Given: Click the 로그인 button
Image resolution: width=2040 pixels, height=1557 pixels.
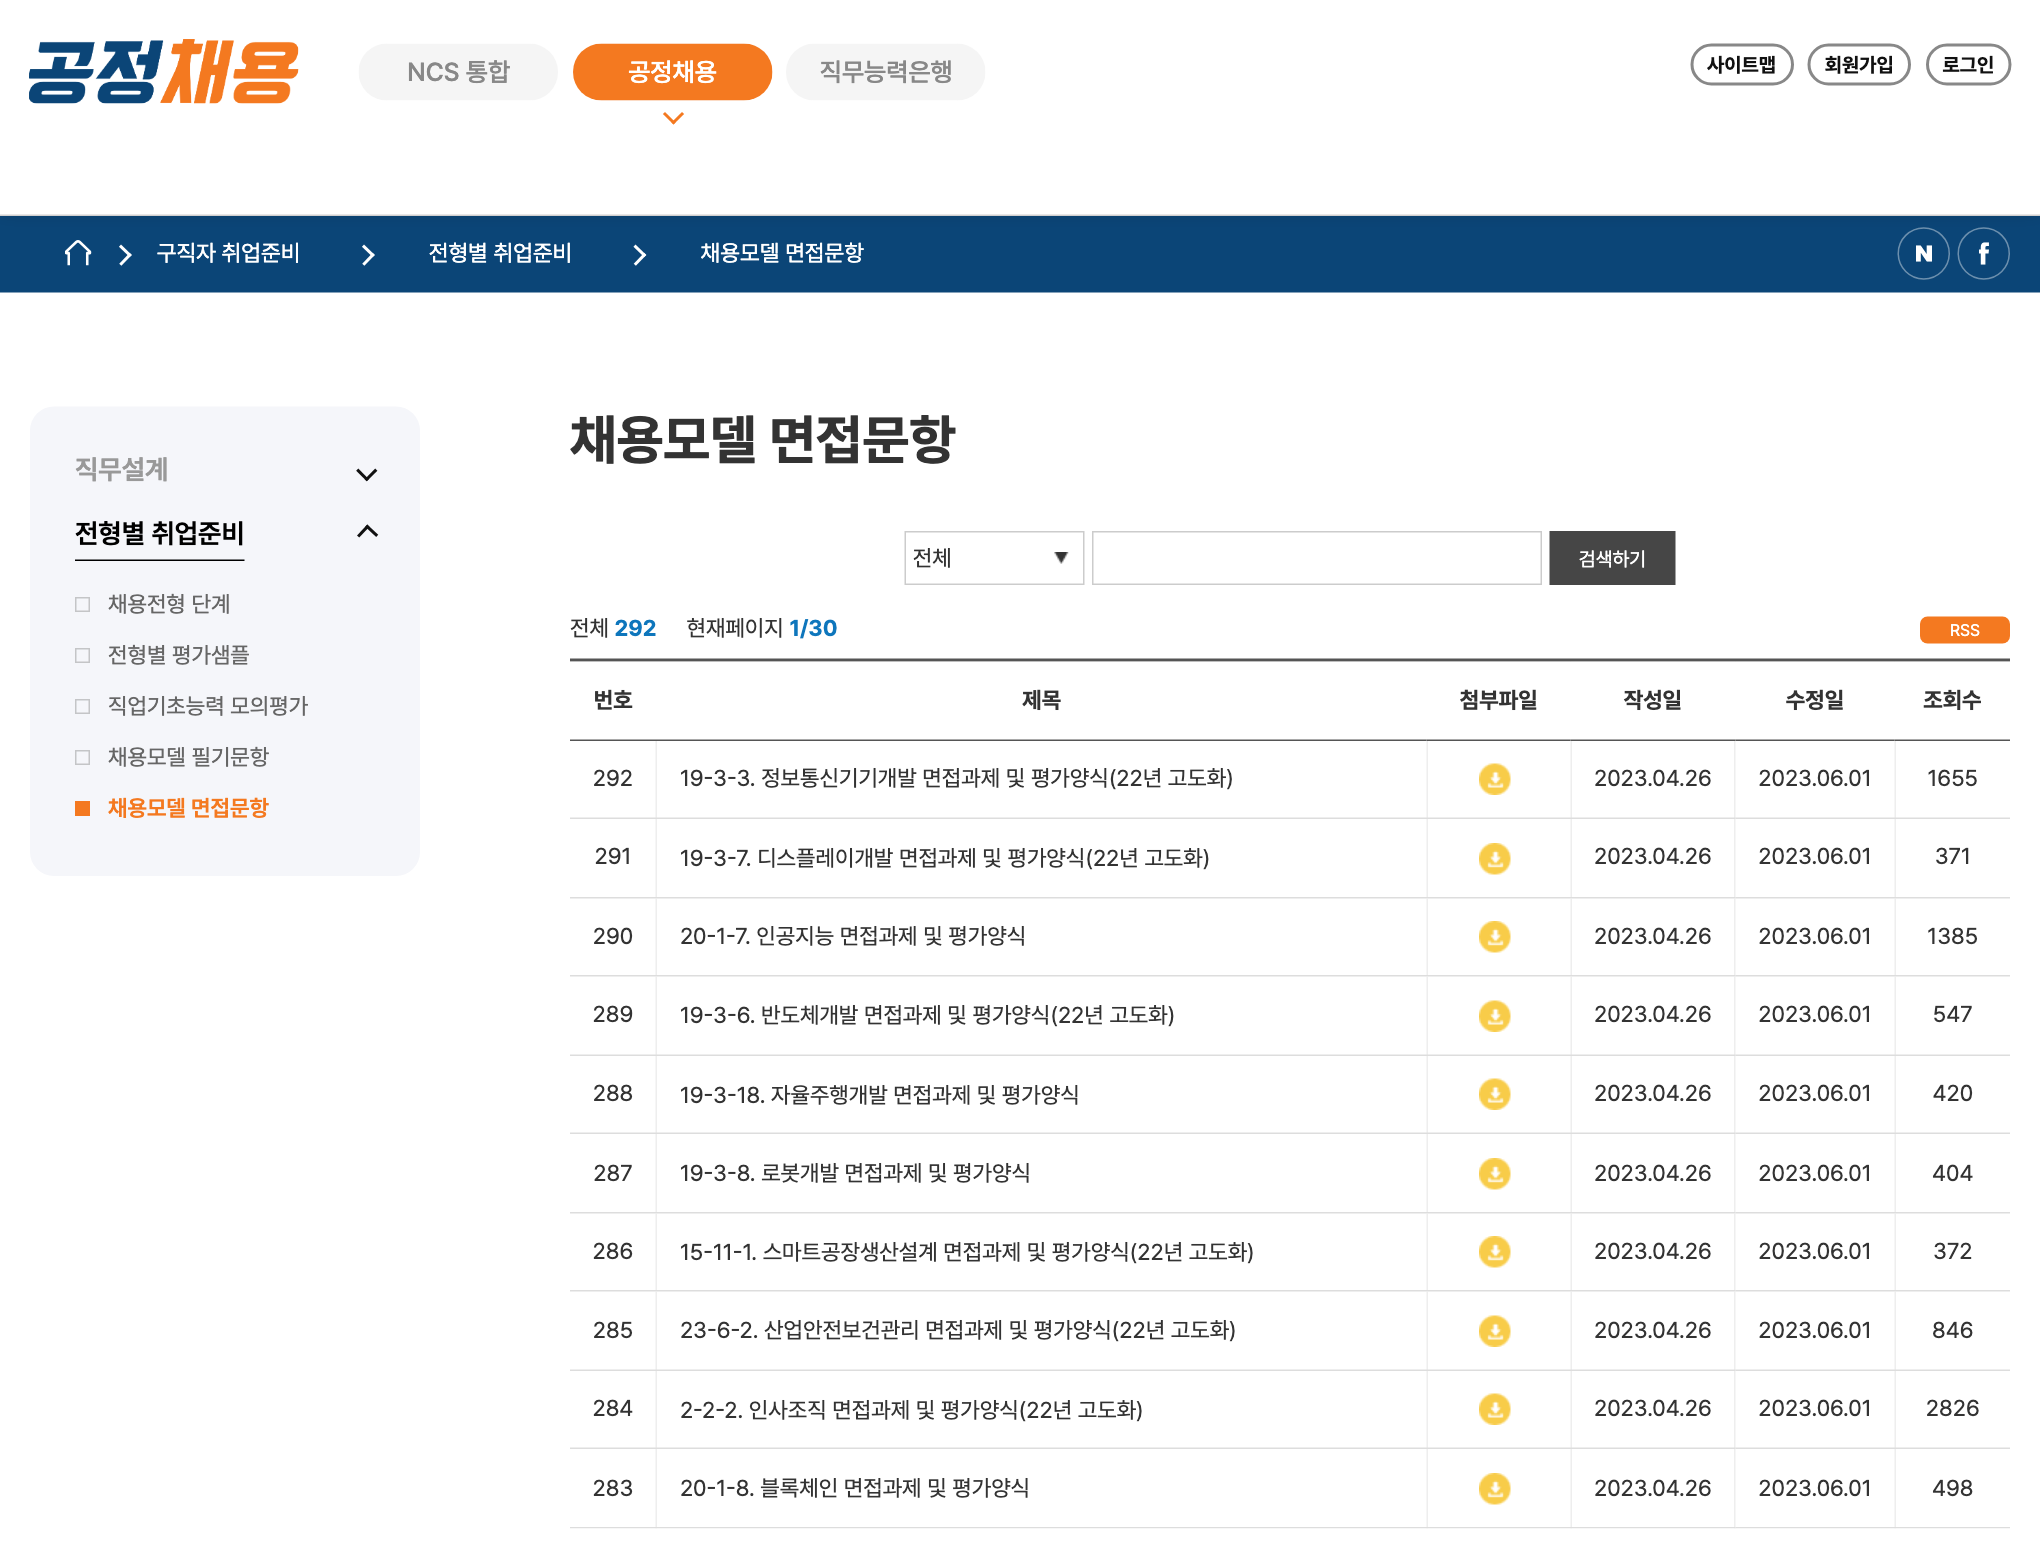Looking at the screenshot, I should pos(1968,65).
